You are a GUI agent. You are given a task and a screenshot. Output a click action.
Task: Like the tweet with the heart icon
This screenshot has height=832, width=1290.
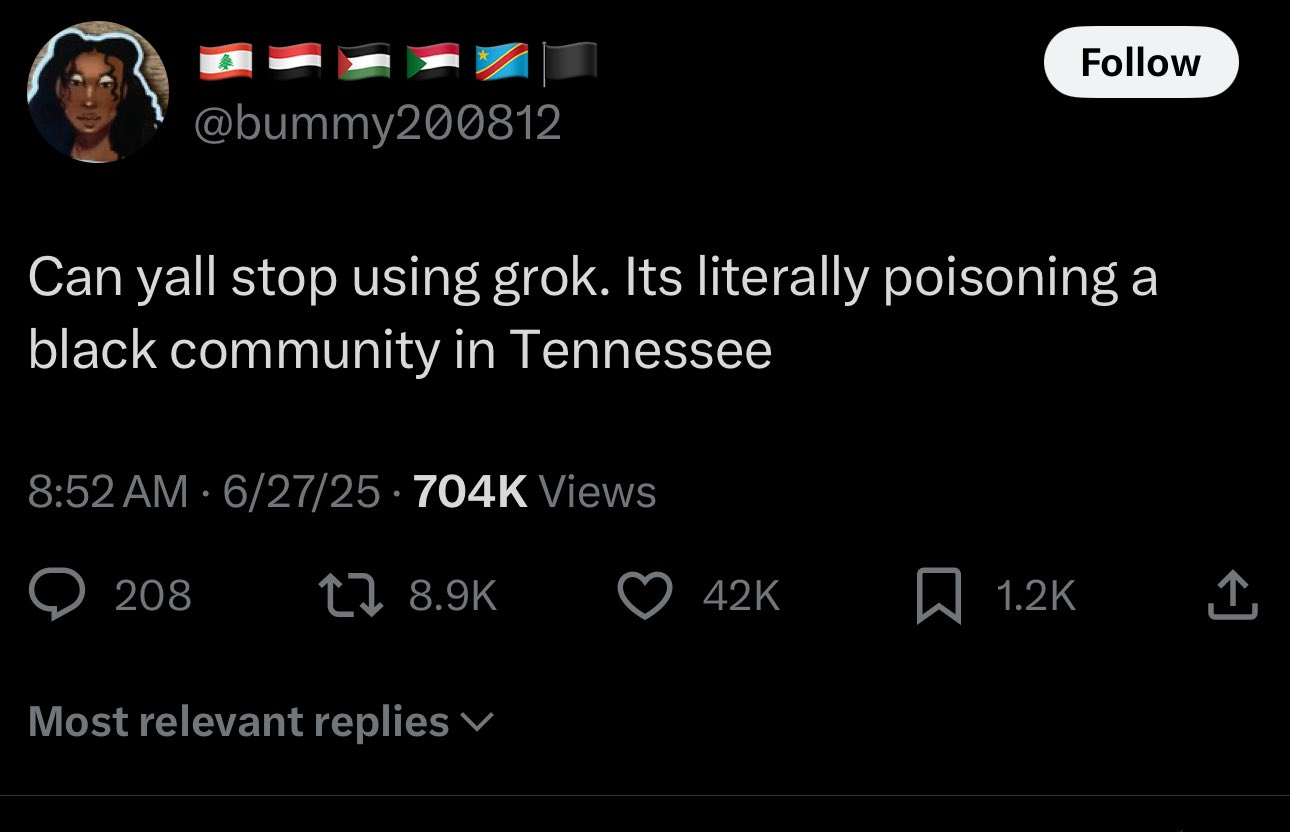click(644, 595)
